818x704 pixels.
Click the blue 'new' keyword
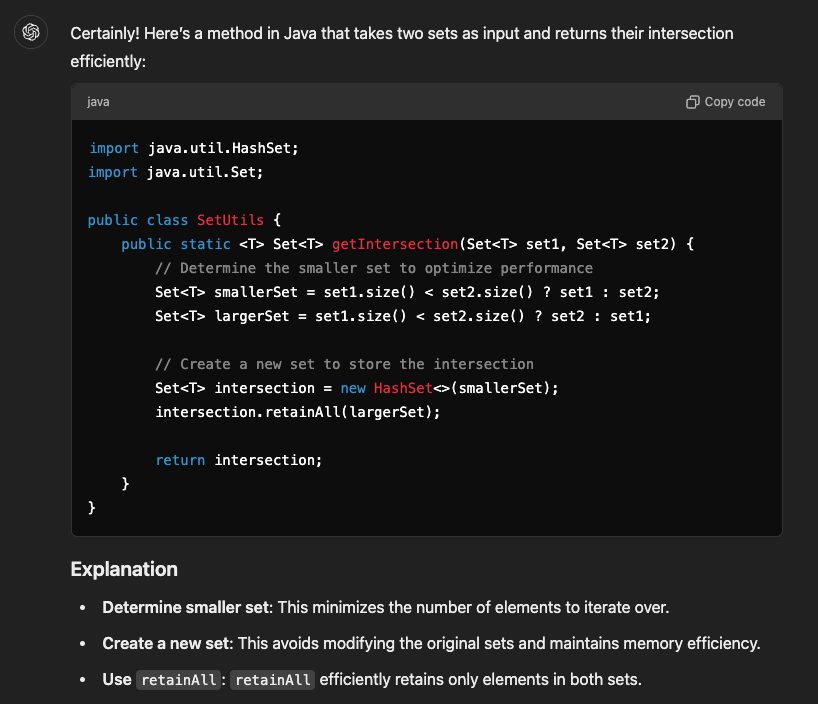(353, 388)
